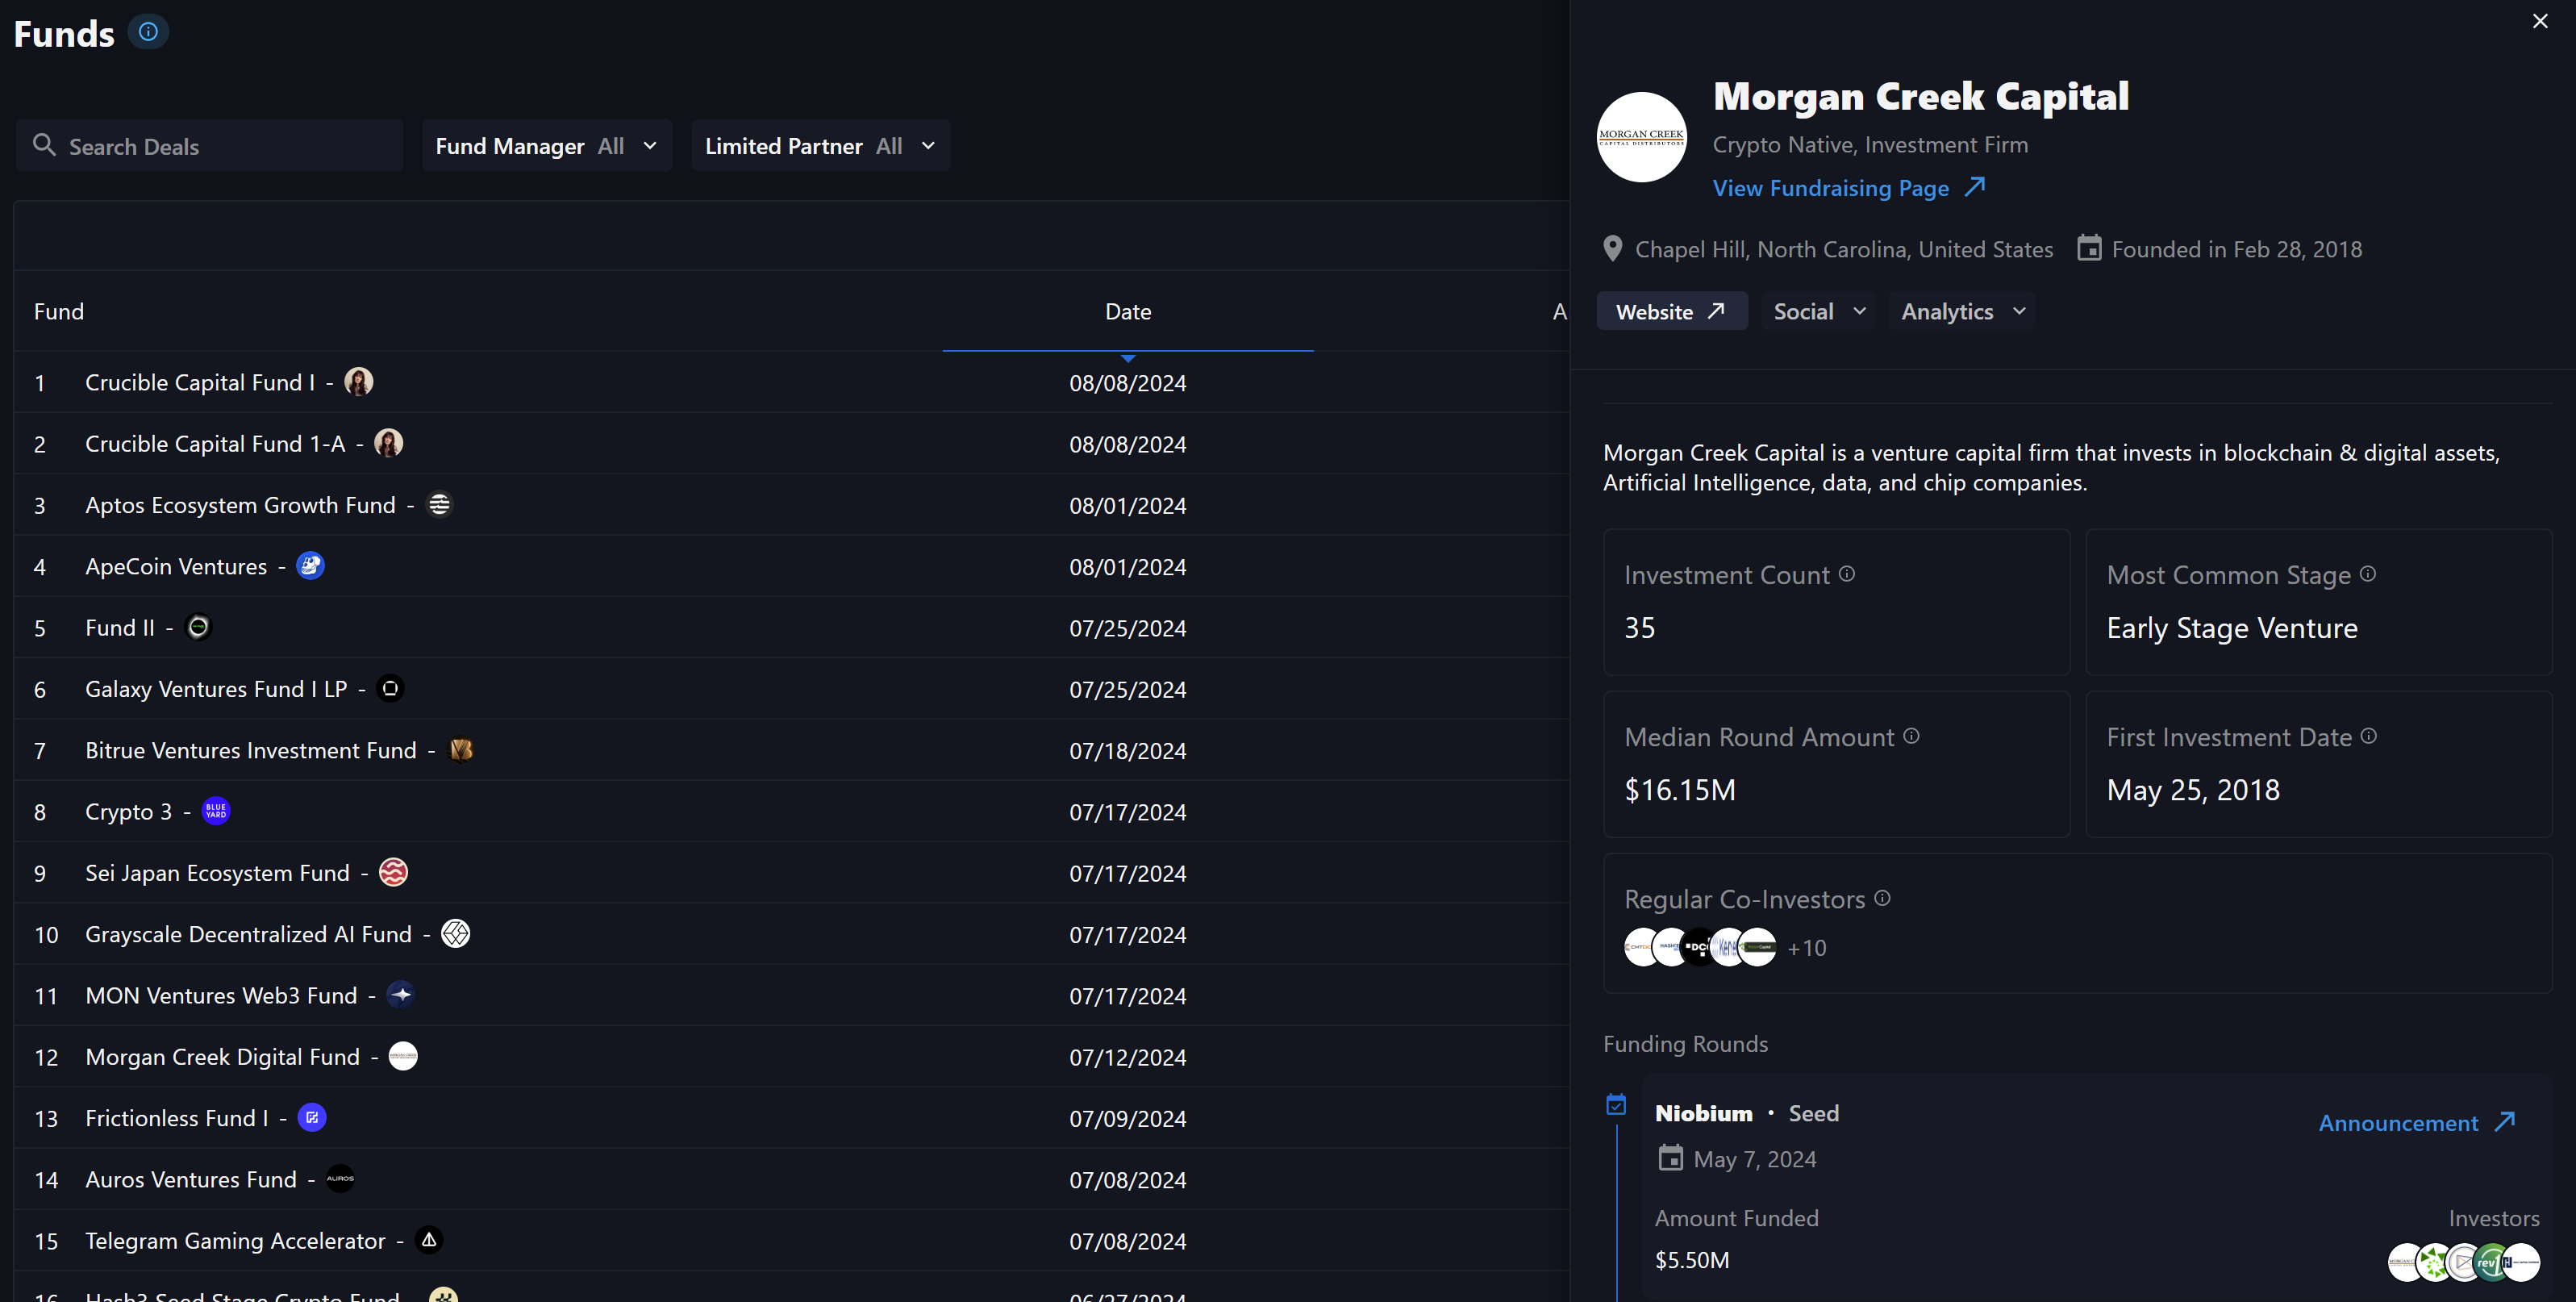
Task: Click the Funds info icon
Action: click(148, 32)
